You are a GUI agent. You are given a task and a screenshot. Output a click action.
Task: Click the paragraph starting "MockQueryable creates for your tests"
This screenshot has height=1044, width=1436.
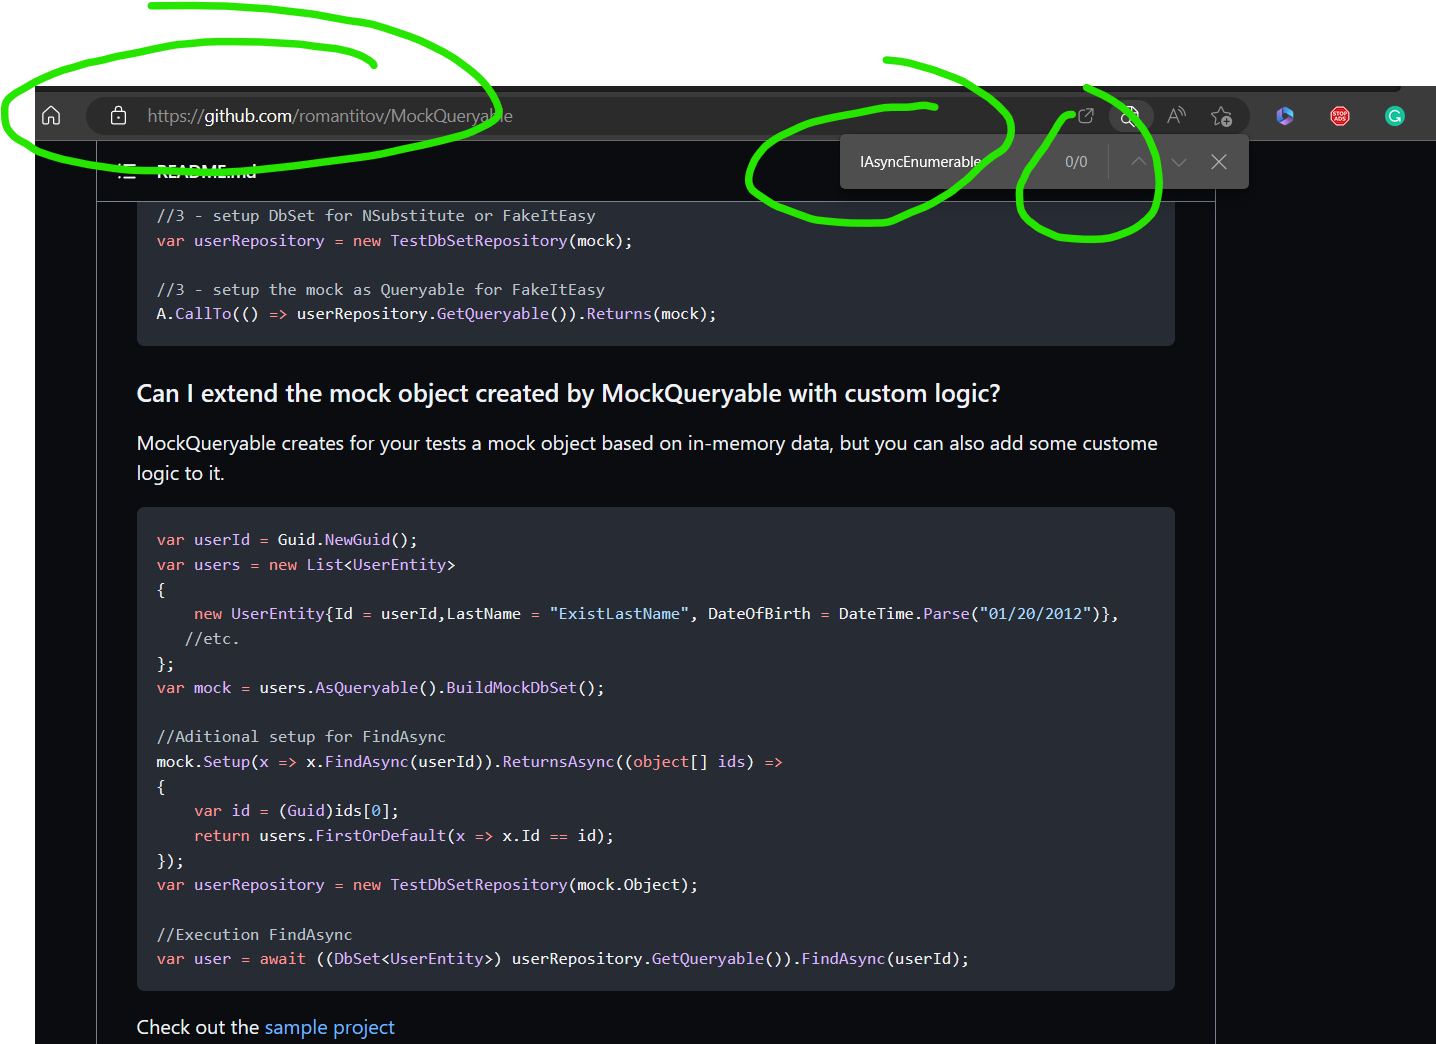pyautogui.click(x=647, y=458)
